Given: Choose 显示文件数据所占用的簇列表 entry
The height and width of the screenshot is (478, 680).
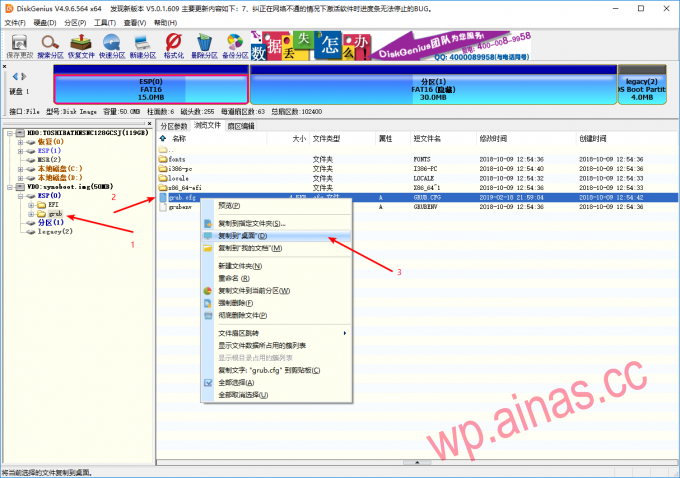Looking at the screenshot, I should pyautogui.click(x=276, y=345).
